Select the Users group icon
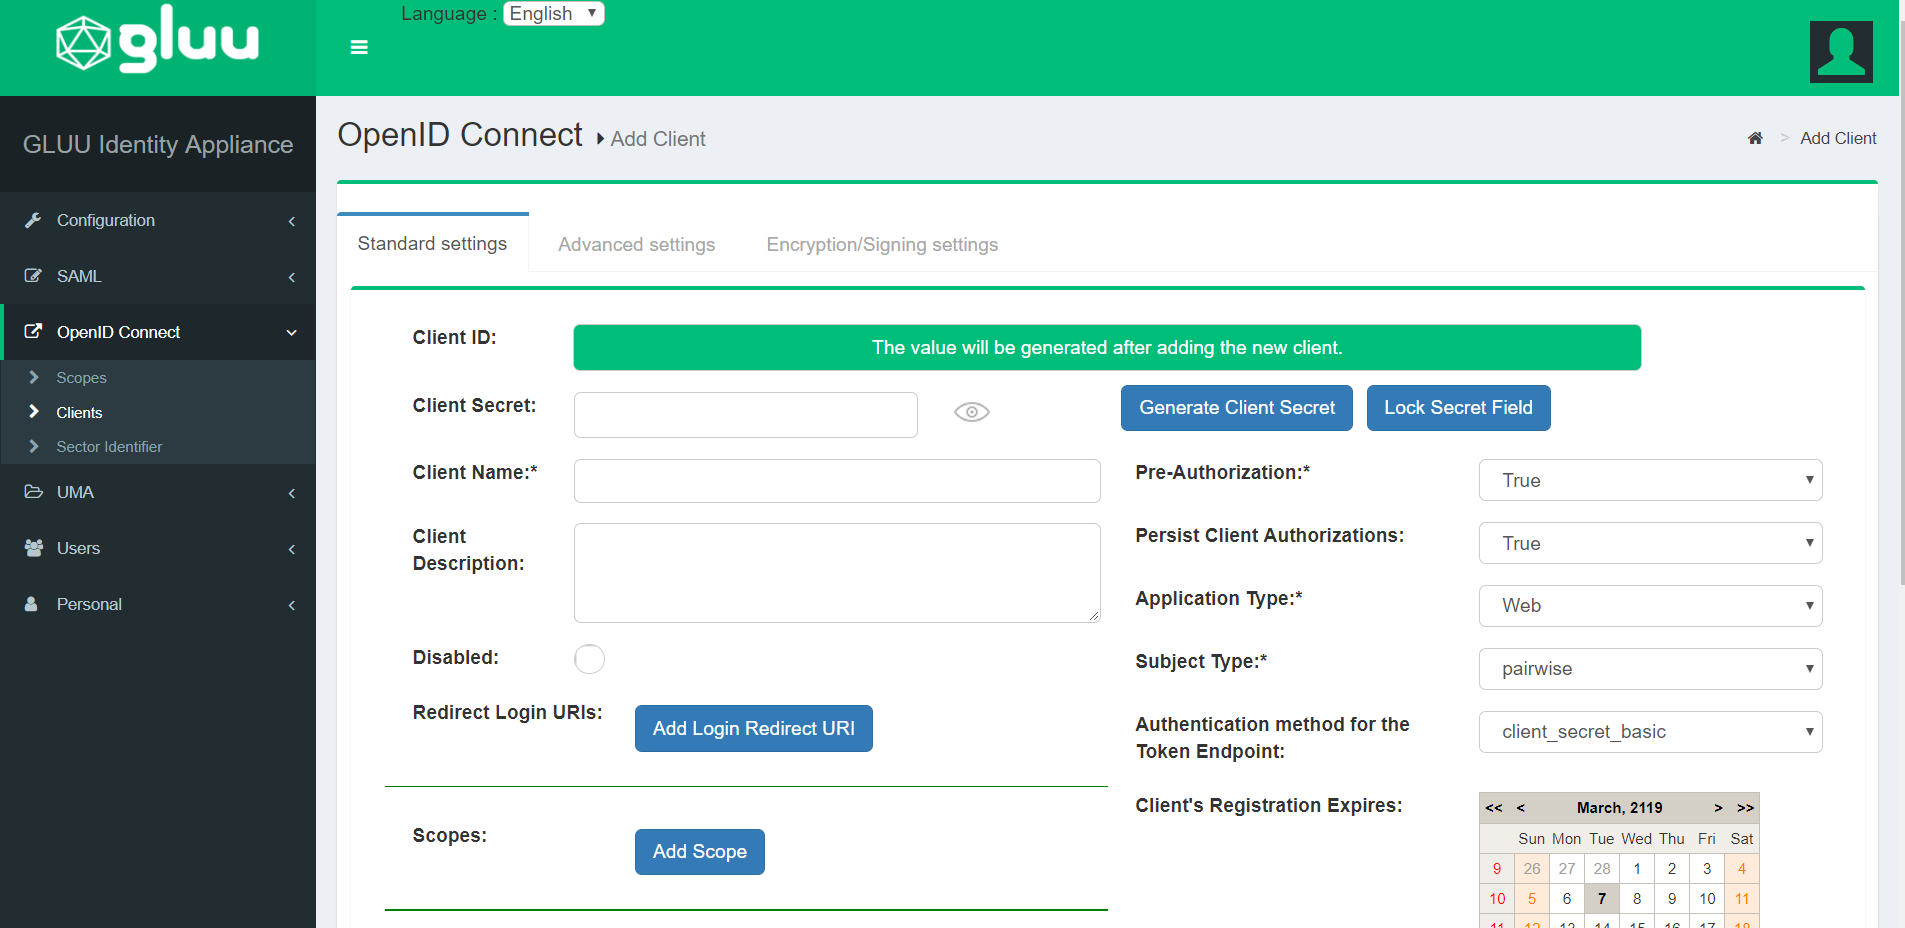The image size is (1905, 928). (x=33, y=548)
